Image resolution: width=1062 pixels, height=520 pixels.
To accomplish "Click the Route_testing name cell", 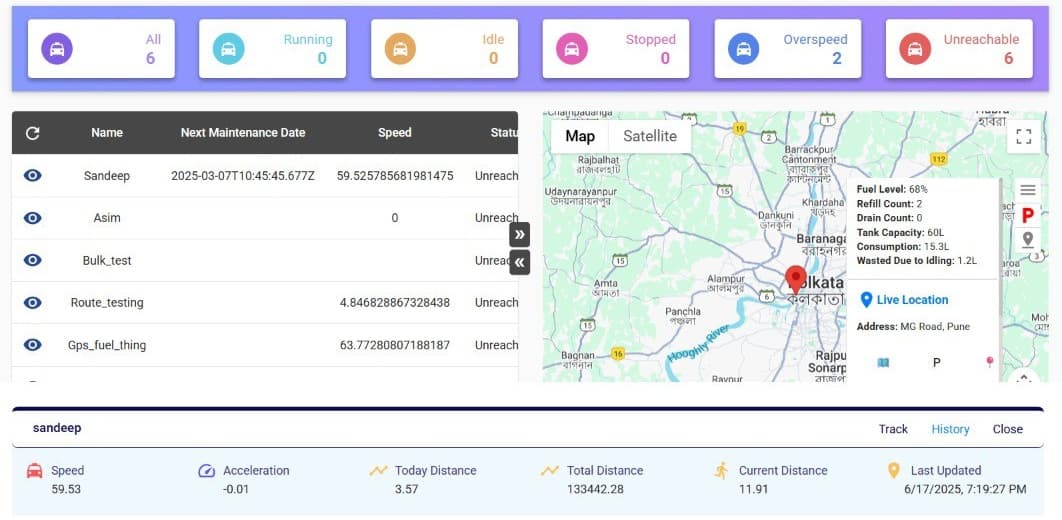I will click(x=107, y=303).
